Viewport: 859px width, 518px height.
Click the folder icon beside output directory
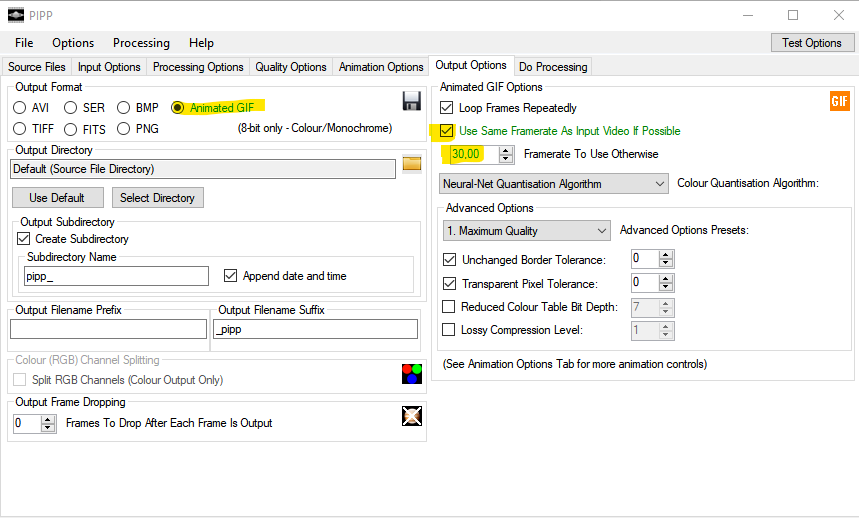click(x=412, y=164)
